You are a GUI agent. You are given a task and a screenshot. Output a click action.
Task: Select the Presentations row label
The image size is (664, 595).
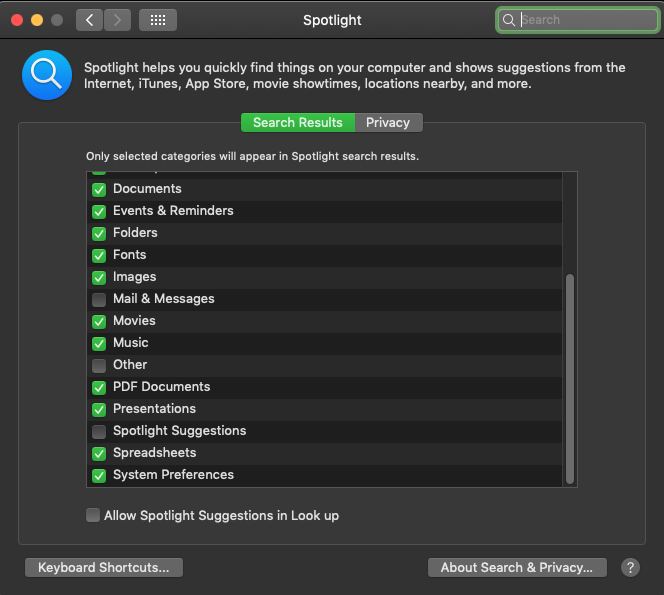pos(154,409)
